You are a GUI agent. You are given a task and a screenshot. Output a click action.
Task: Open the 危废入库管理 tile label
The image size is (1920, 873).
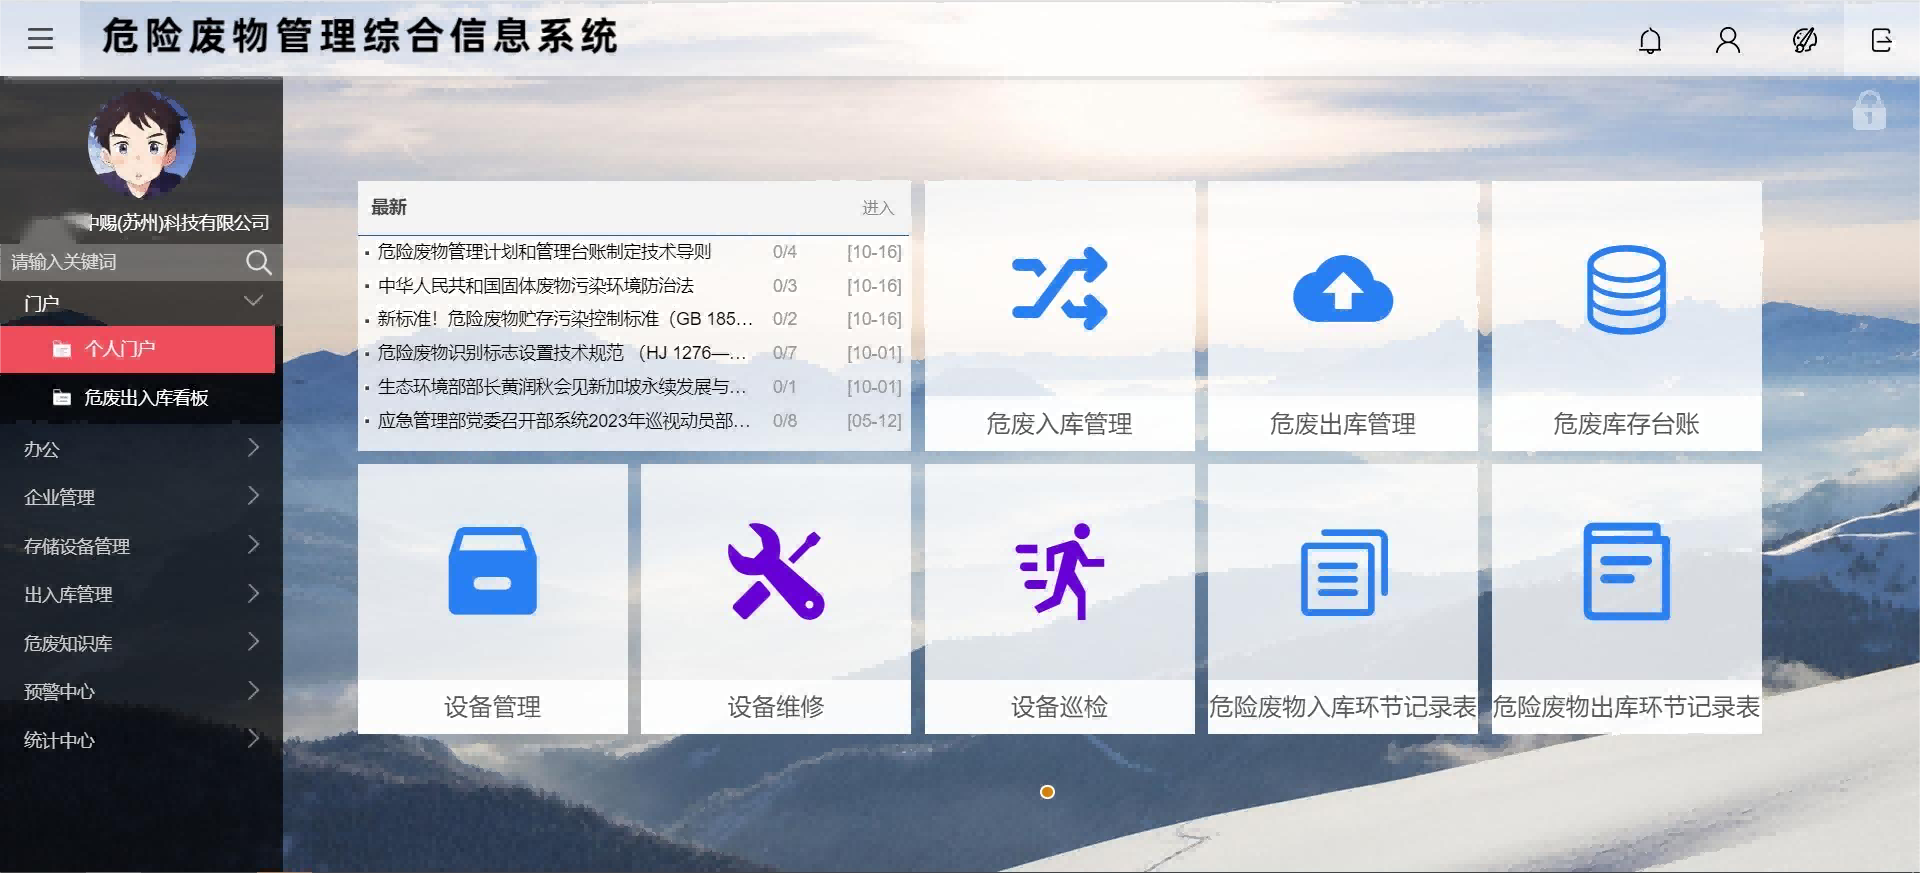(x=1059, y=424)
